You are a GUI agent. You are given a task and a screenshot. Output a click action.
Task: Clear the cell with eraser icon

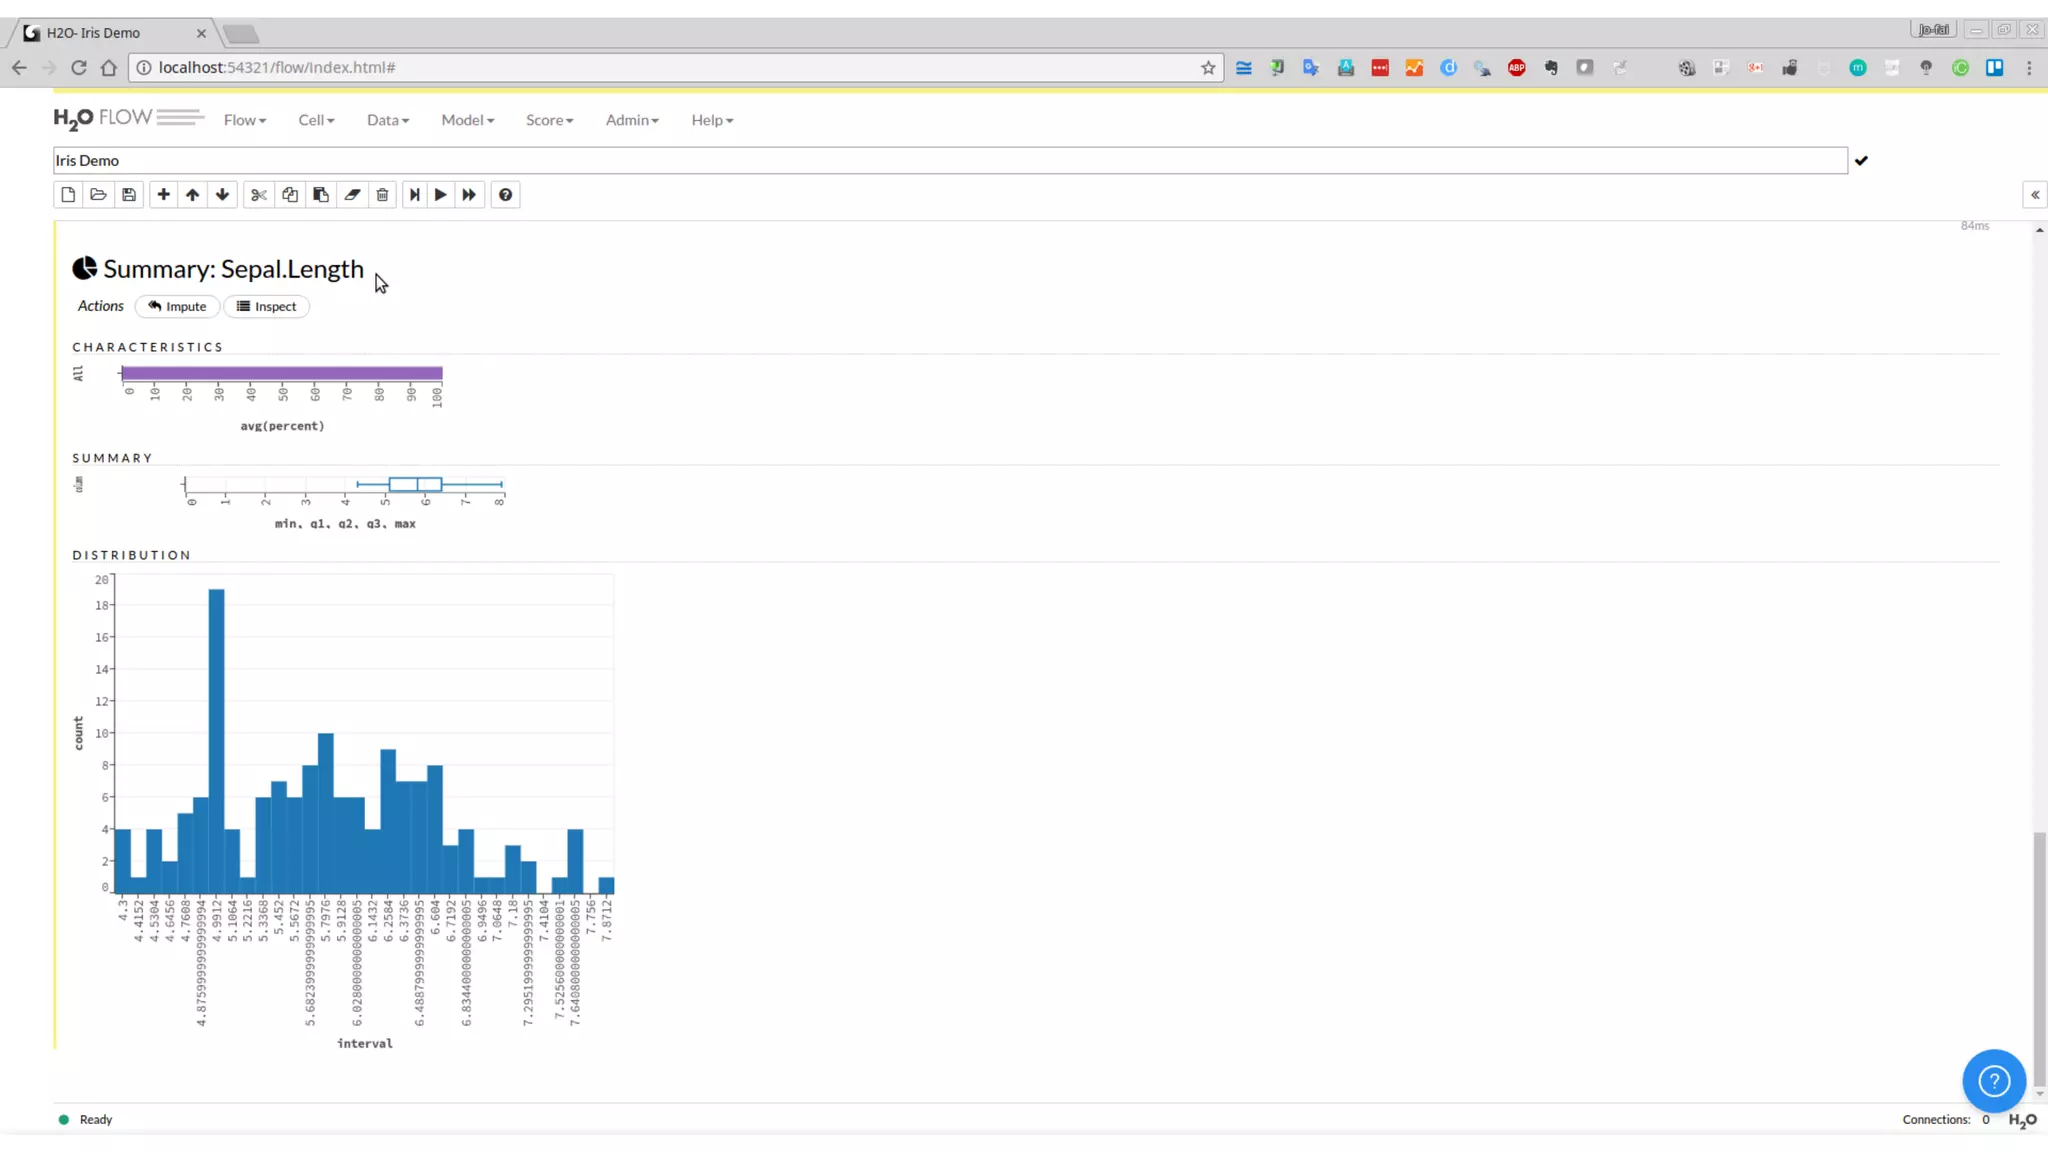point(352,195)
